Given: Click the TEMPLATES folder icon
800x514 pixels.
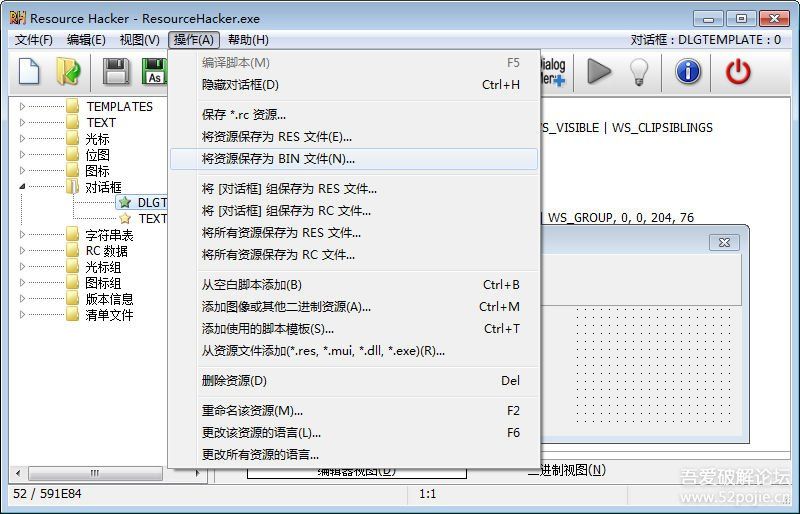Looking at the screenshot, I should (x=72, y=106).
